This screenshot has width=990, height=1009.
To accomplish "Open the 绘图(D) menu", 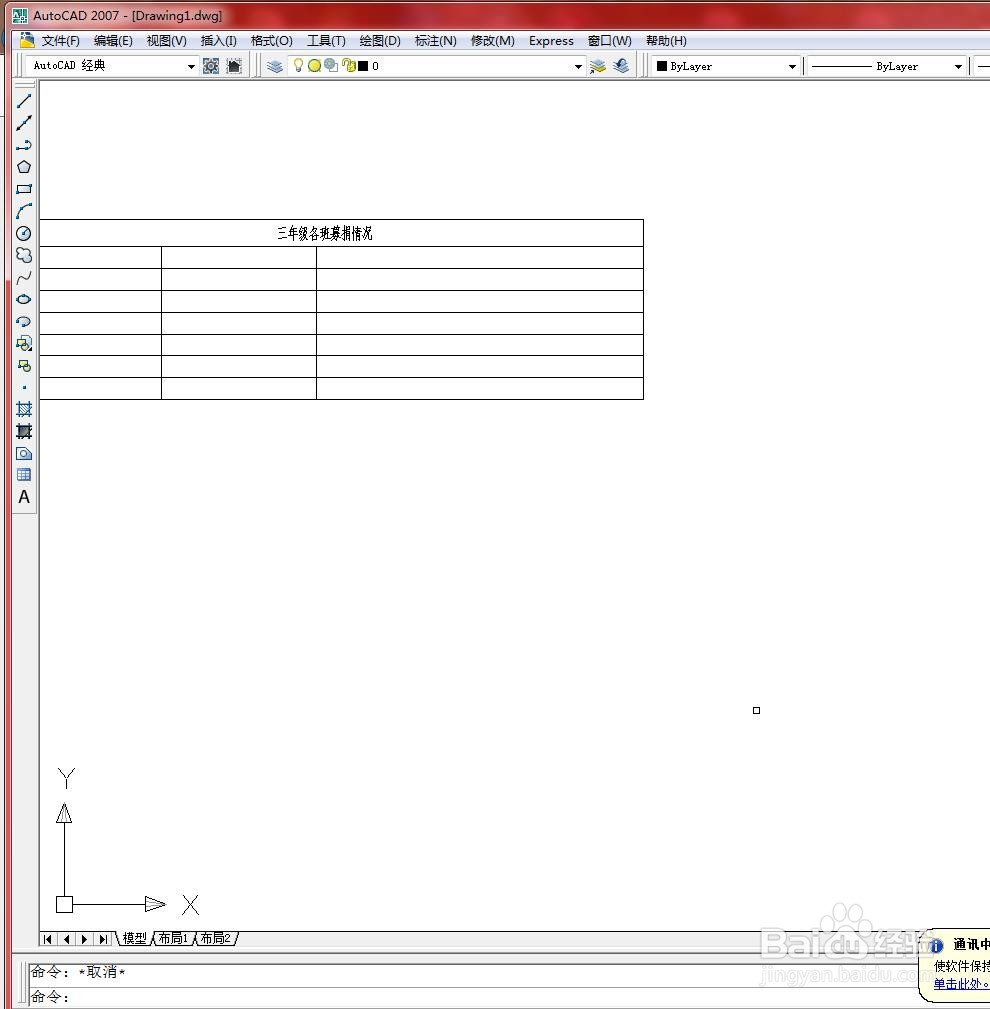I will click(x=380, y=41).
